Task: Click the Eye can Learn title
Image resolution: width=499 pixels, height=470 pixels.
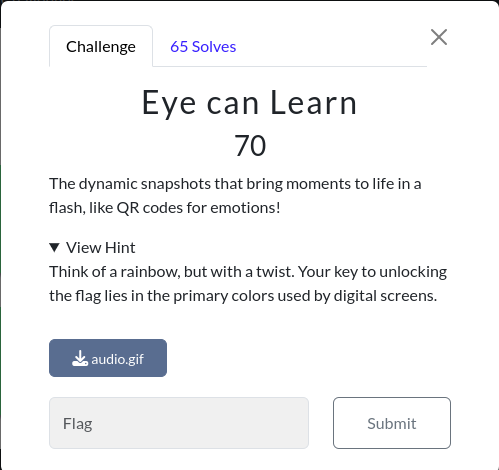Action: coord(249,103)
